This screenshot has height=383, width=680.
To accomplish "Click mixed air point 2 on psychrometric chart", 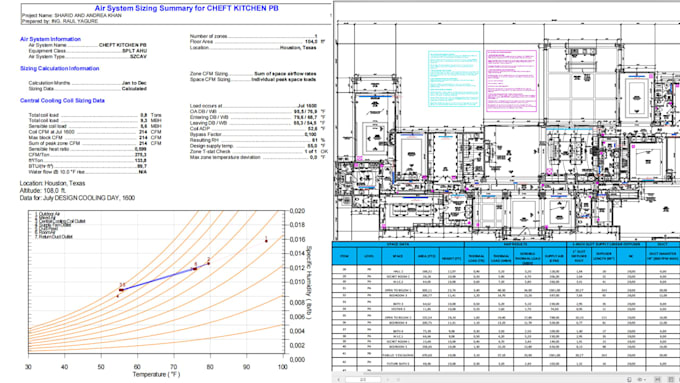I will (209, 263).
